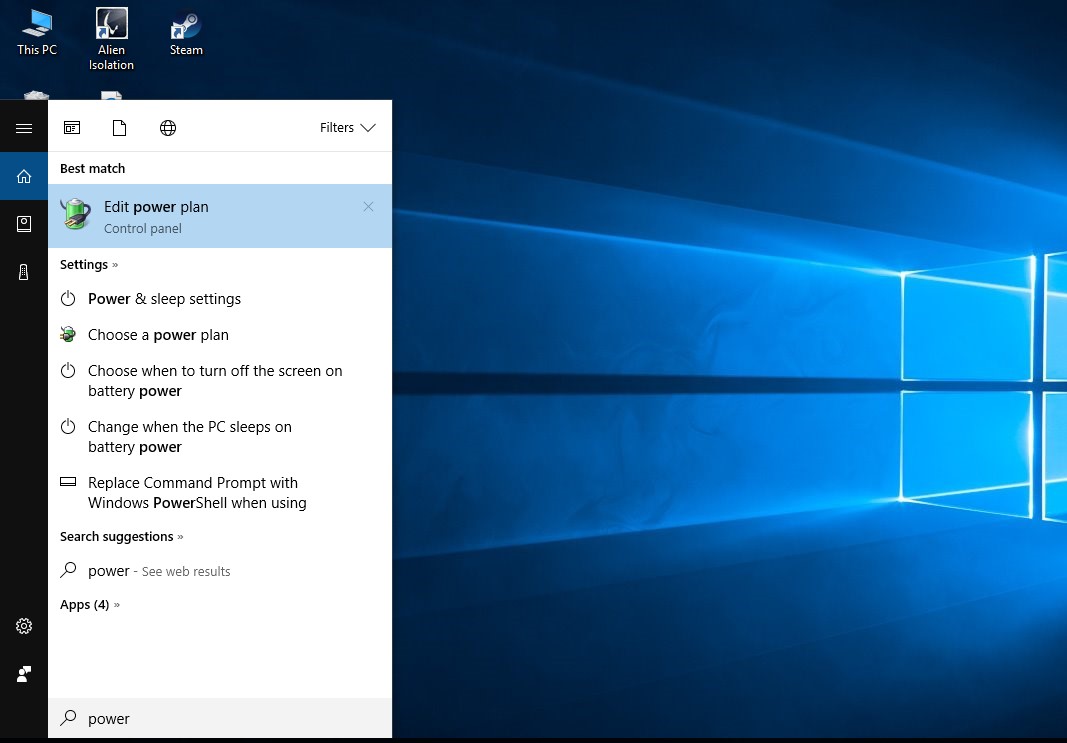Dismiss the Edit power plan result with X
Image resolution: width=1067 pixels, height=743 pixels.
368,207
